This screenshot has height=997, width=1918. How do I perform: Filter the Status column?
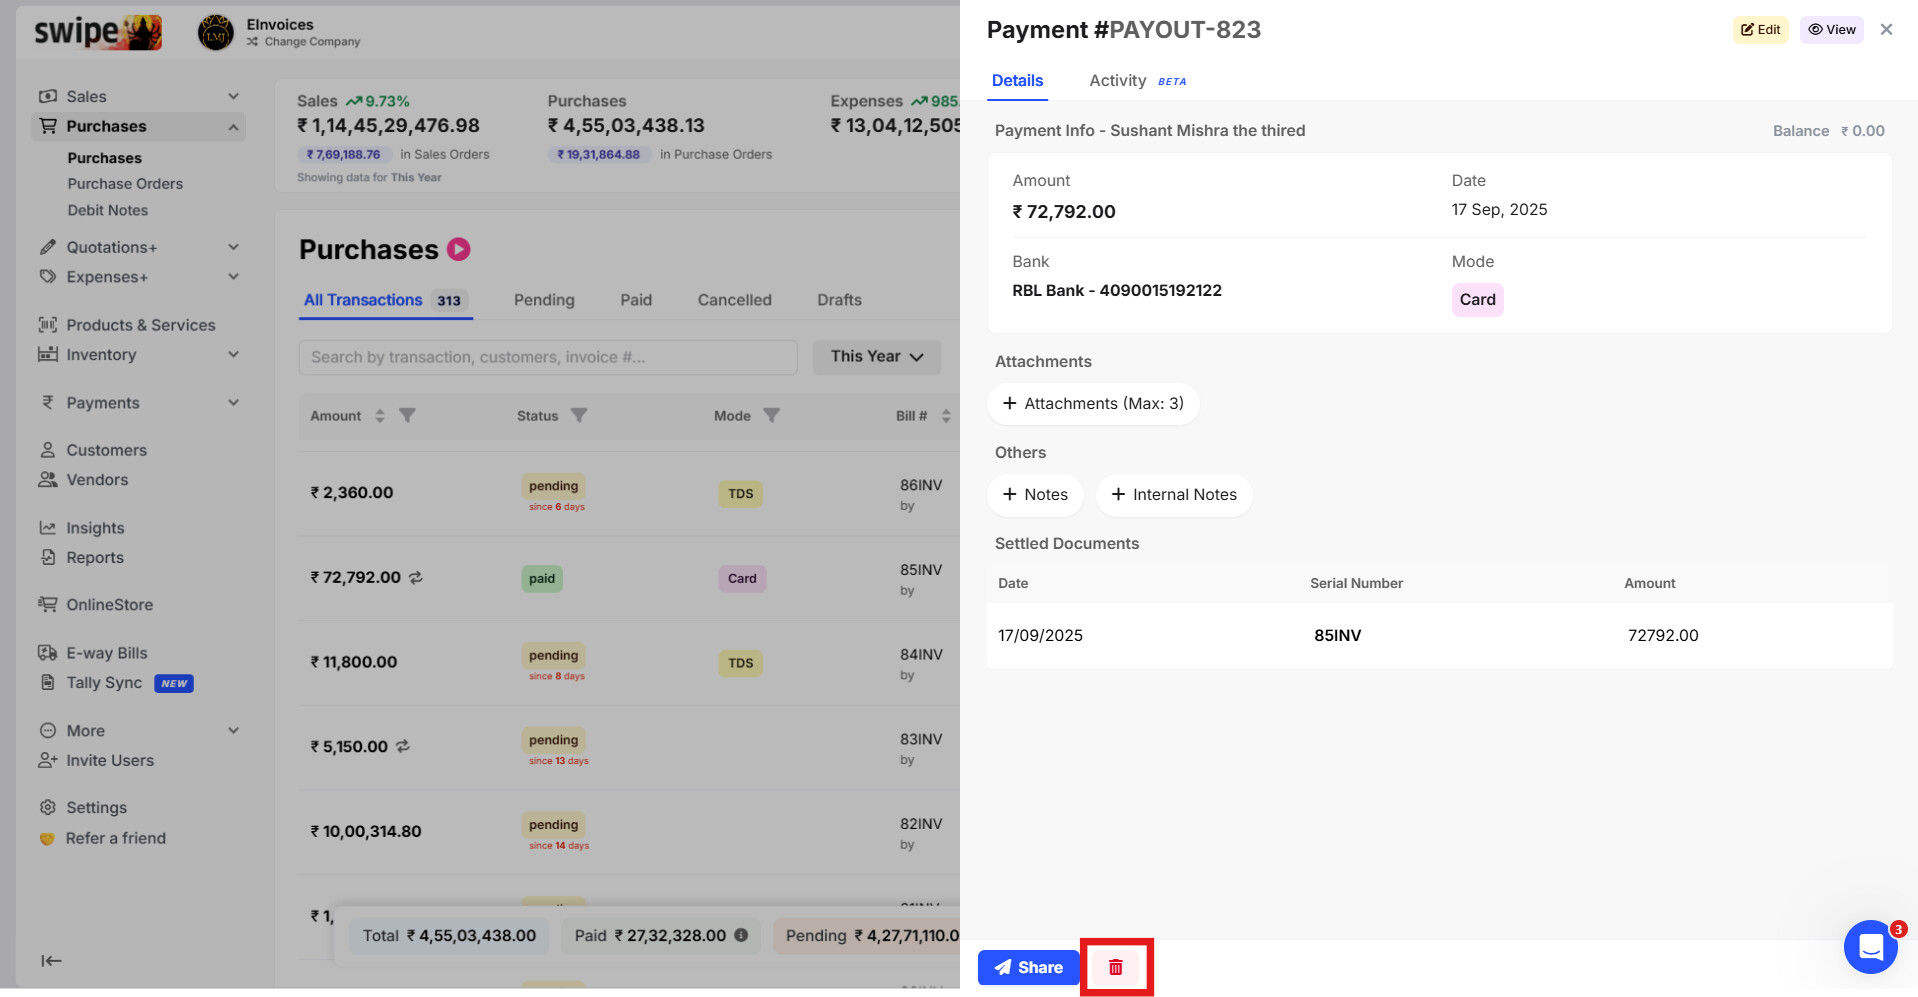579,416
